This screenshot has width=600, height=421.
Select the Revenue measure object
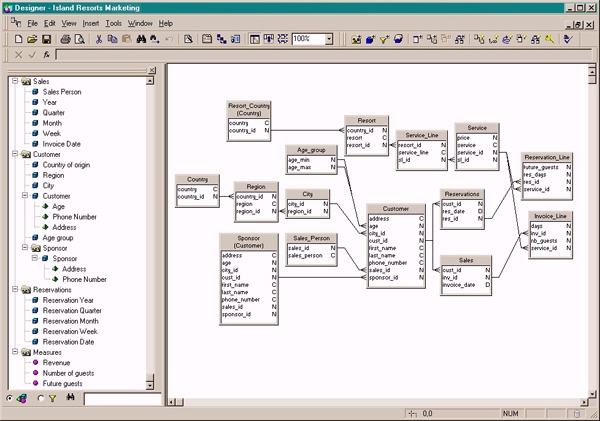55,362
